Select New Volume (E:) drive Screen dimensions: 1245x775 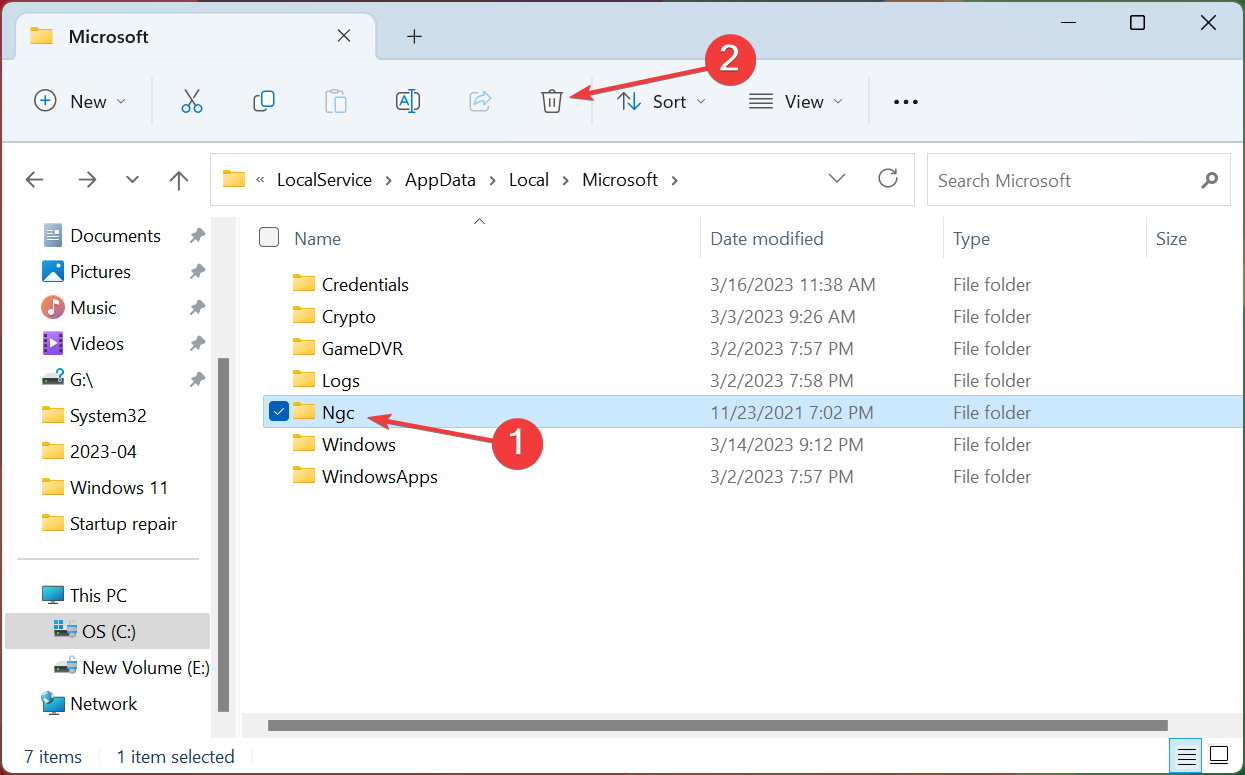point(146,668)
